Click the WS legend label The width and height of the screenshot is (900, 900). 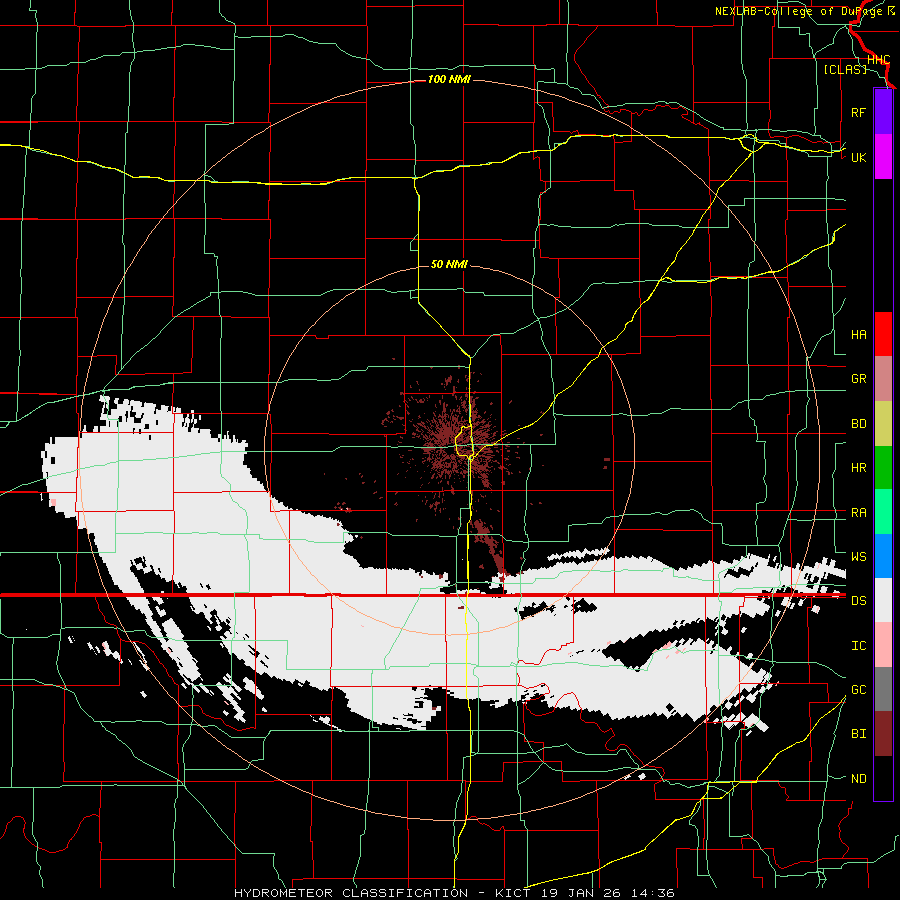(858, 557)
